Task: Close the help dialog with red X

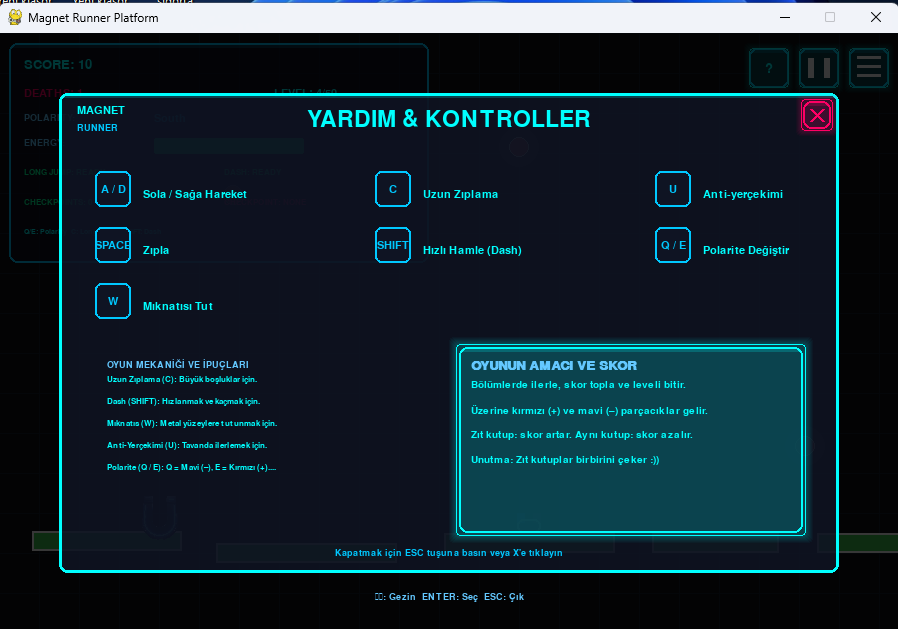Action: click(817, 116)
